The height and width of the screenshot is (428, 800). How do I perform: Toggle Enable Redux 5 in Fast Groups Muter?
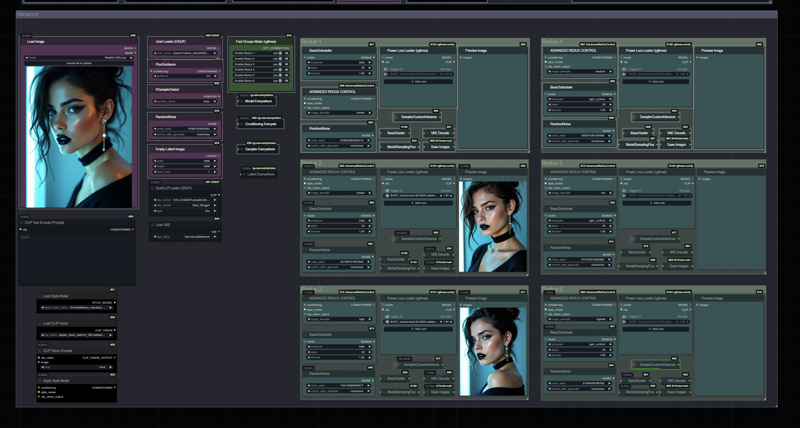(280, 75)
